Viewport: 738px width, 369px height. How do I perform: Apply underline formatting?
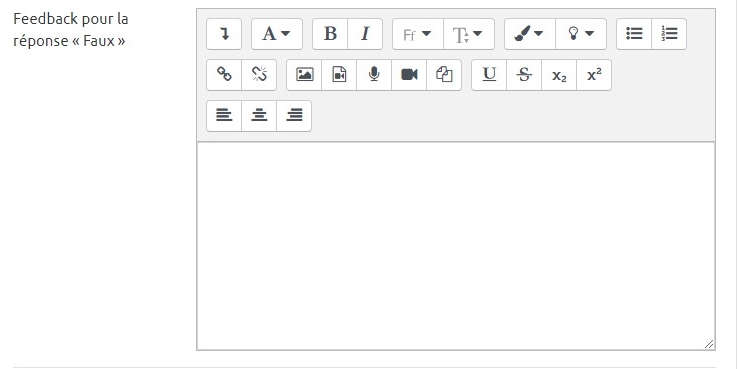(x=489, y=75)
